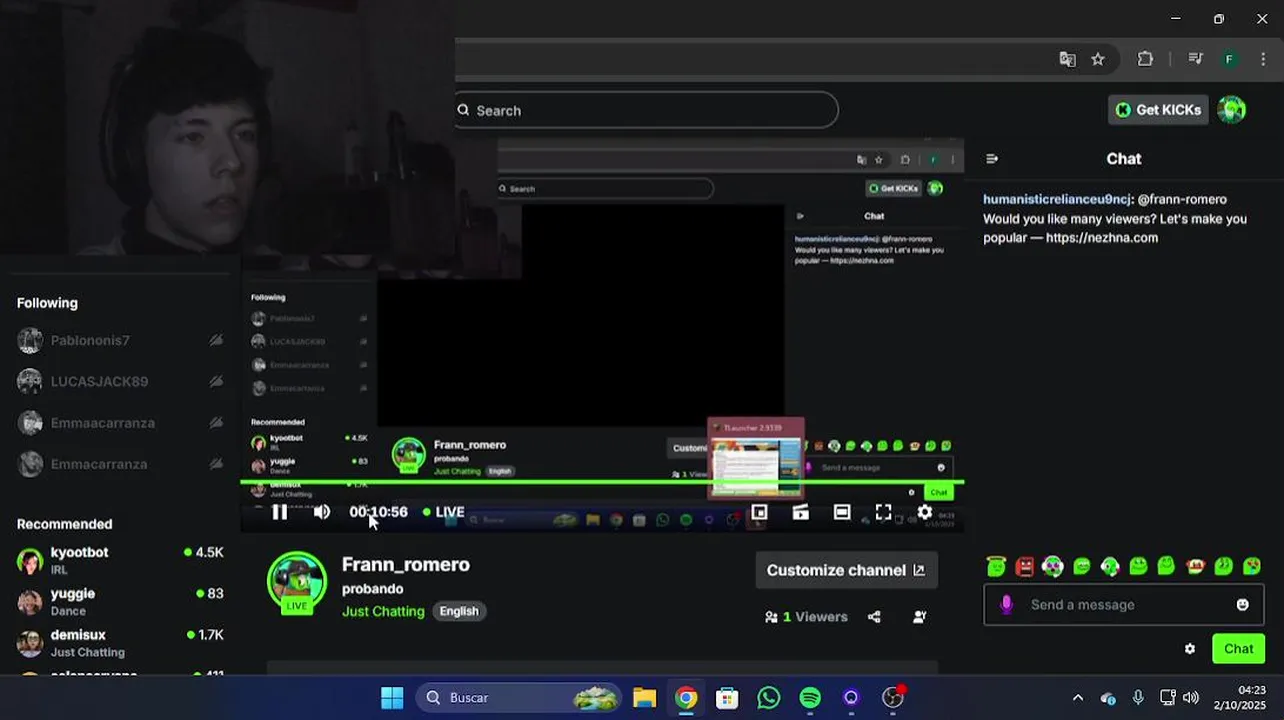Viewport: 1284px width, 720px height.
Task: Insert halo angel green emote
Action: [996, 566]
